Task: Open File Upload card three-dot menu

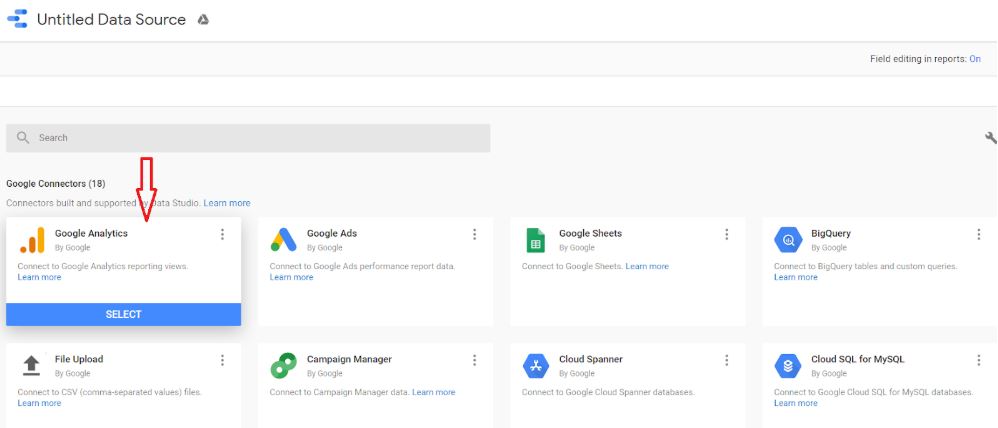Action: pyautogui.click(x=222, y=360)
